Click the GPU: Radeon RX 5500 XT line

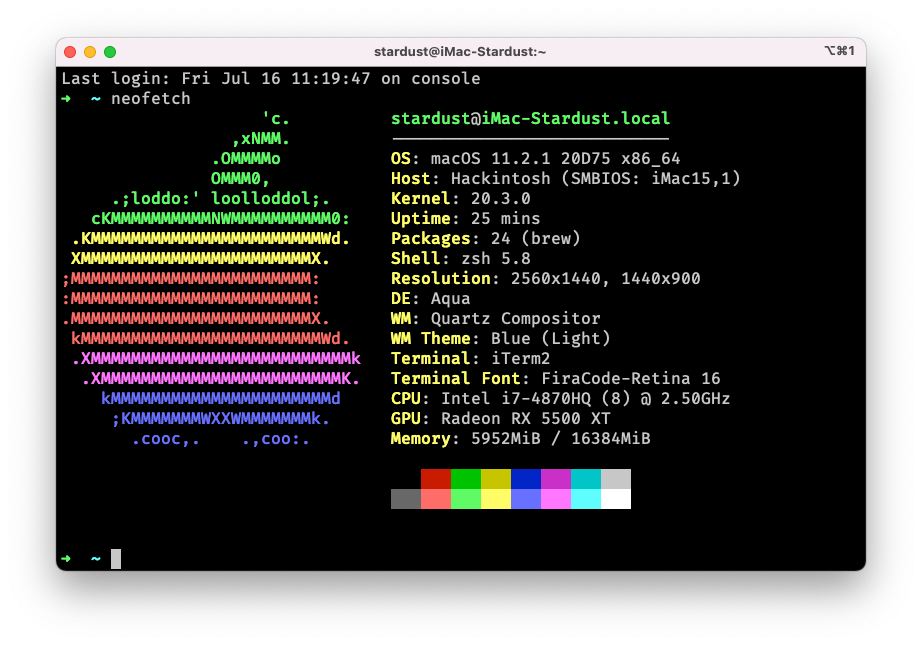coord(501,419)
